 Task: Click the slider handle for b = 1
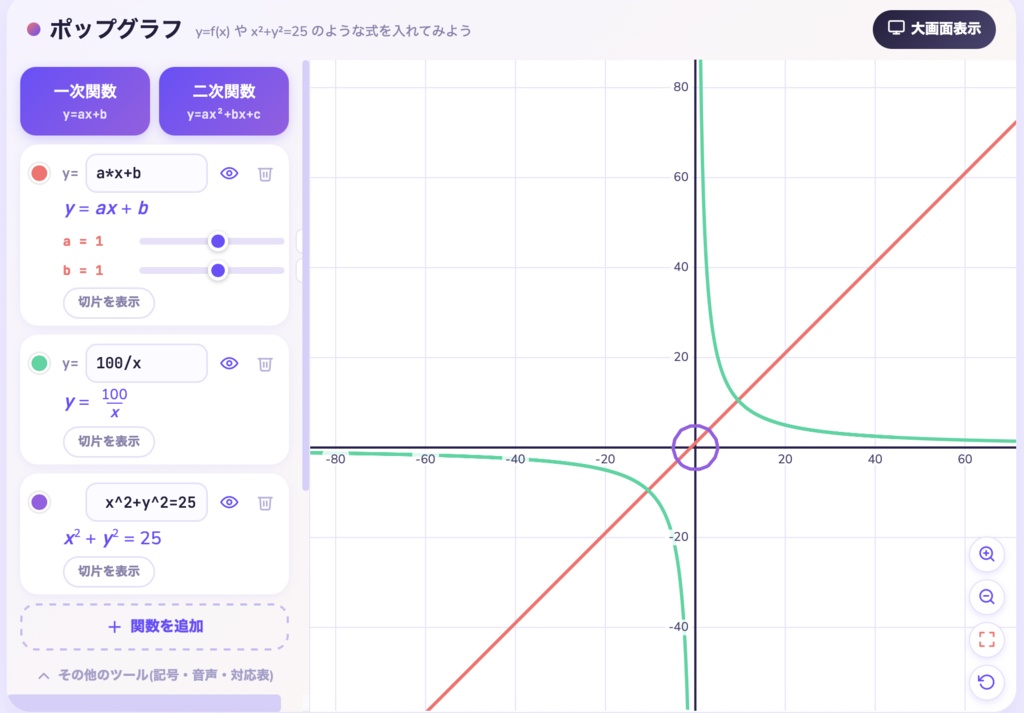point(218,270)
